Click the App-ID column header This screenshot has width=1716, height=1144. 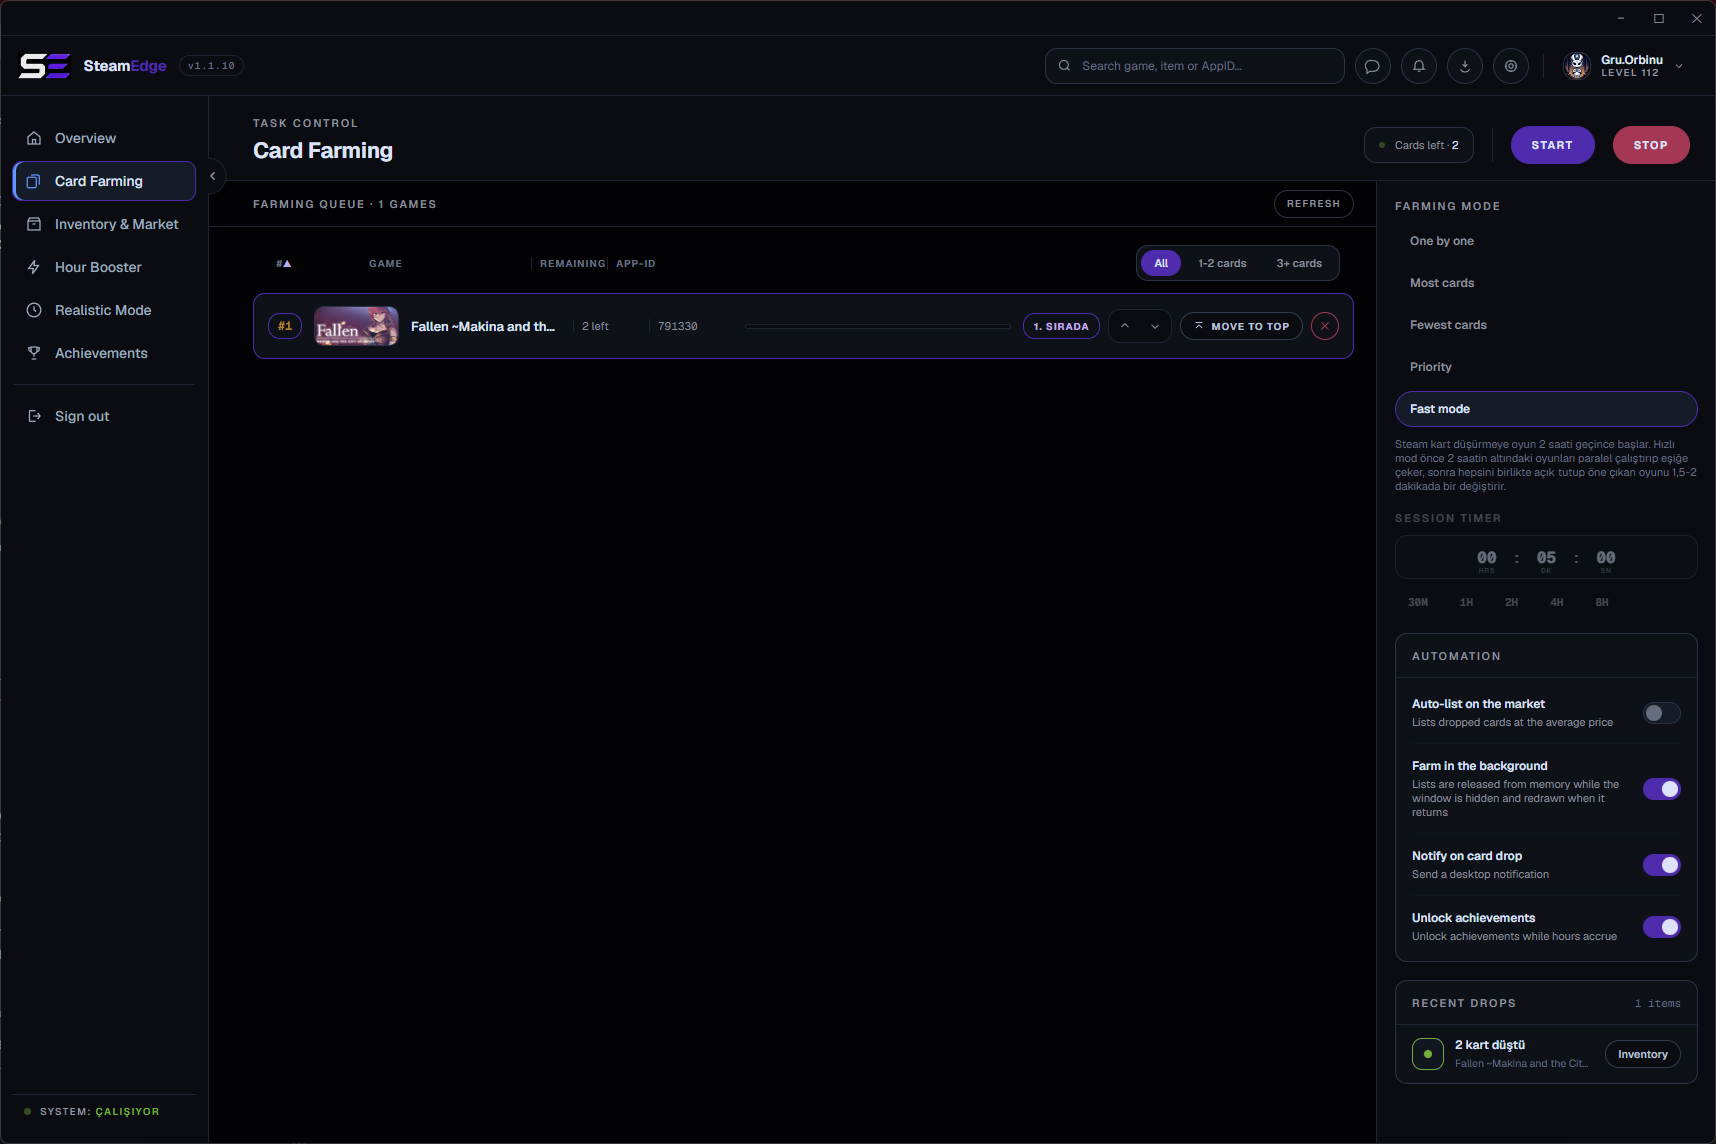tap(636, 264)
